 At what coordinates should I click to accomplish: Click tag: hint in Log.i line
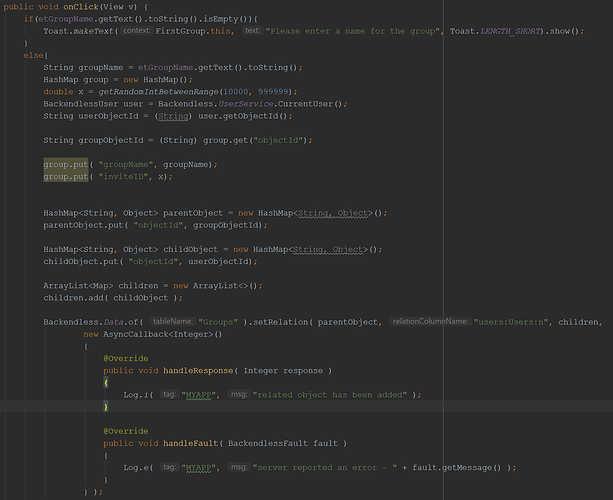(169, 394)
